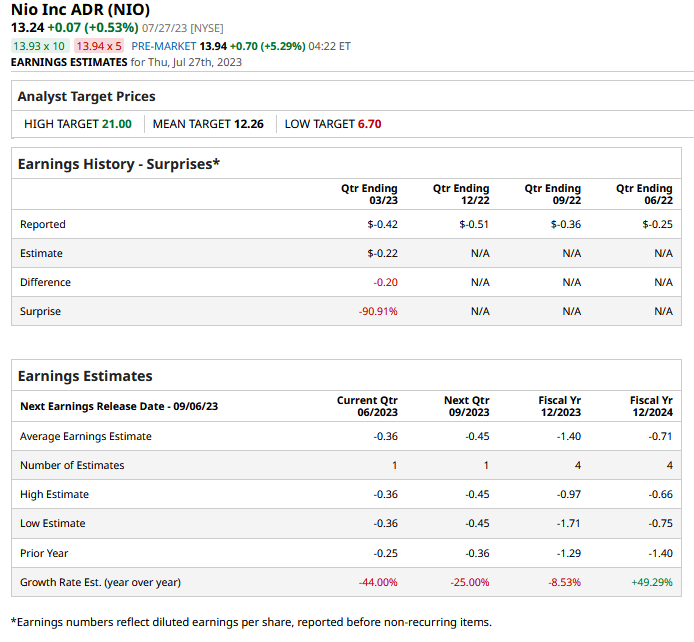Viewport: 694px width, 642px height.
Task: Click the Difference row label
Action: (45, 282)
